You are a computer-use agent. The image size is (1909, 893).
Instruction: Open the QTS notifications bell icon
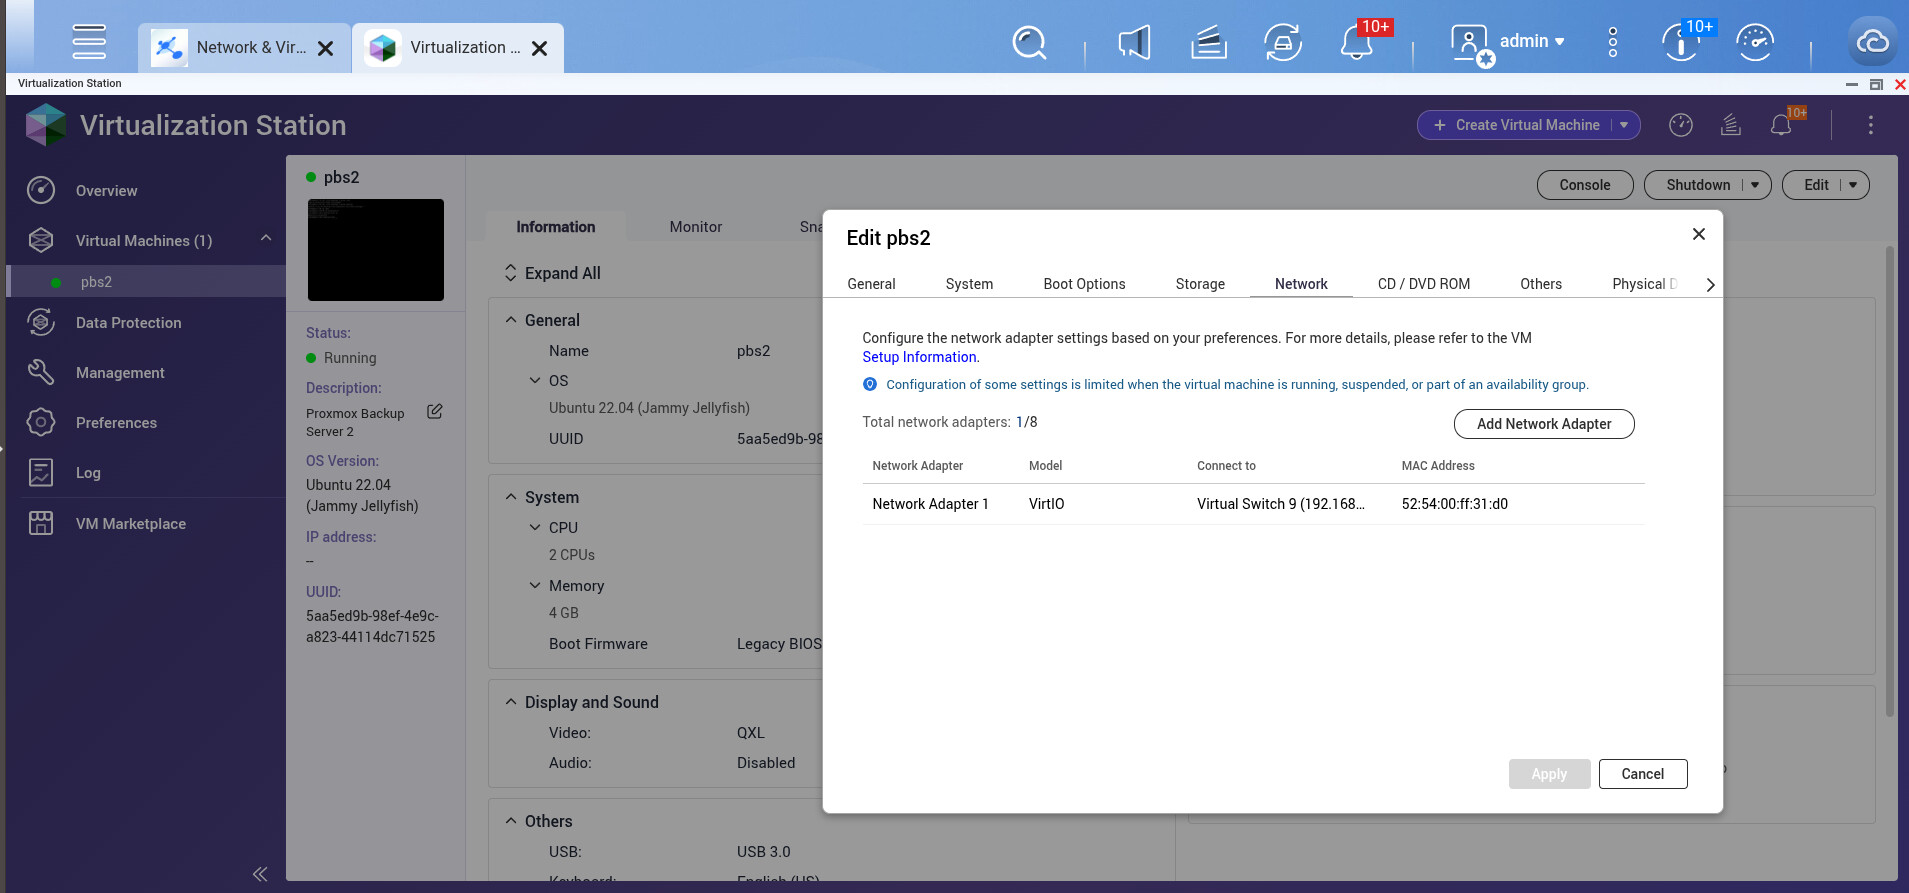coord(1357,43)
